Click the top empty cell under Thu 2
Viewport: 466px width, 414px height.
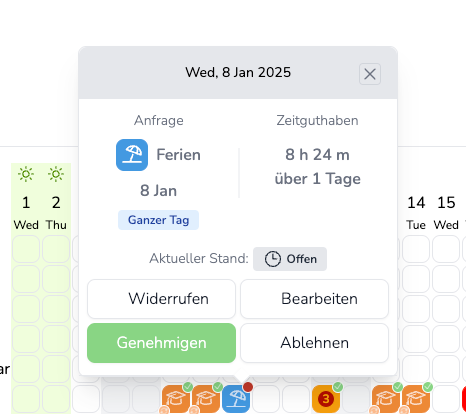(56, 249)
